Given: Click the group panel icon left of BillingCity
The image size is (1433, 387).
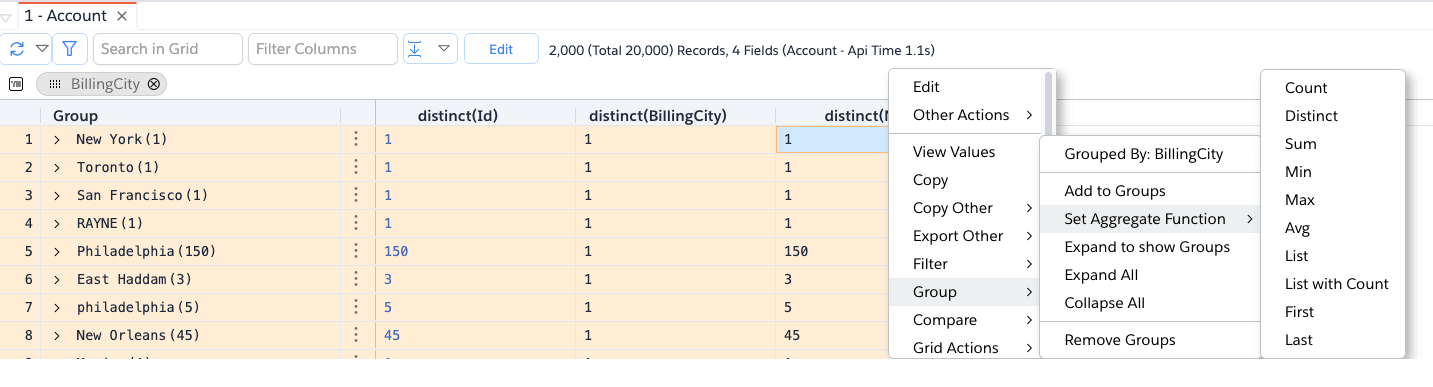Looking at the screenshot, I should point(16,84).
